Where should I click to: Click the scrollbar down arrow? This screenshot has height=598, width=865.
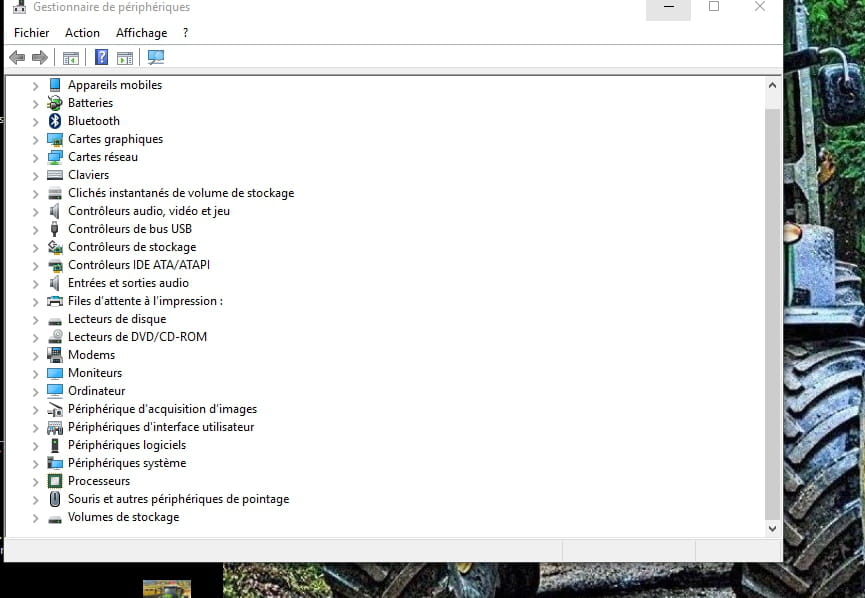pos(772,528)
